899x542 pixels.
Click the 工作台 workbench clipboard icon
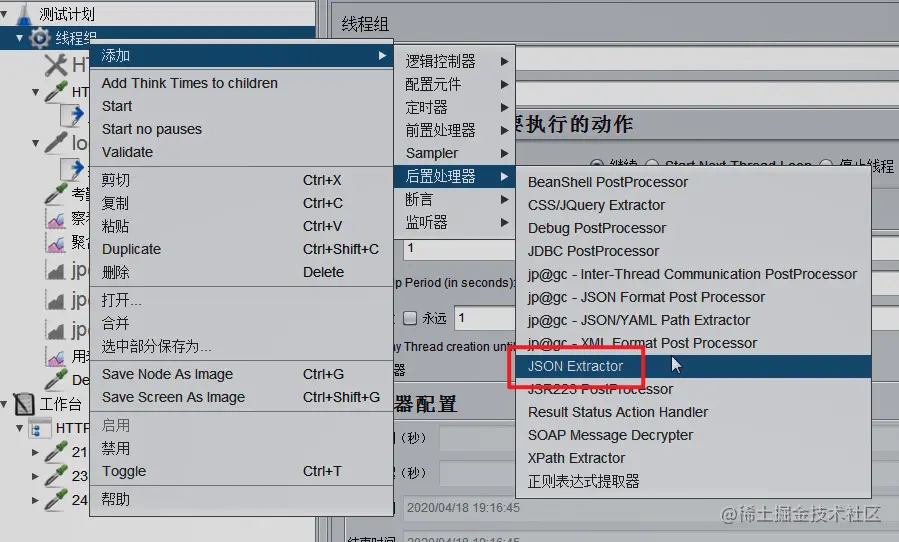click(24, 404)
